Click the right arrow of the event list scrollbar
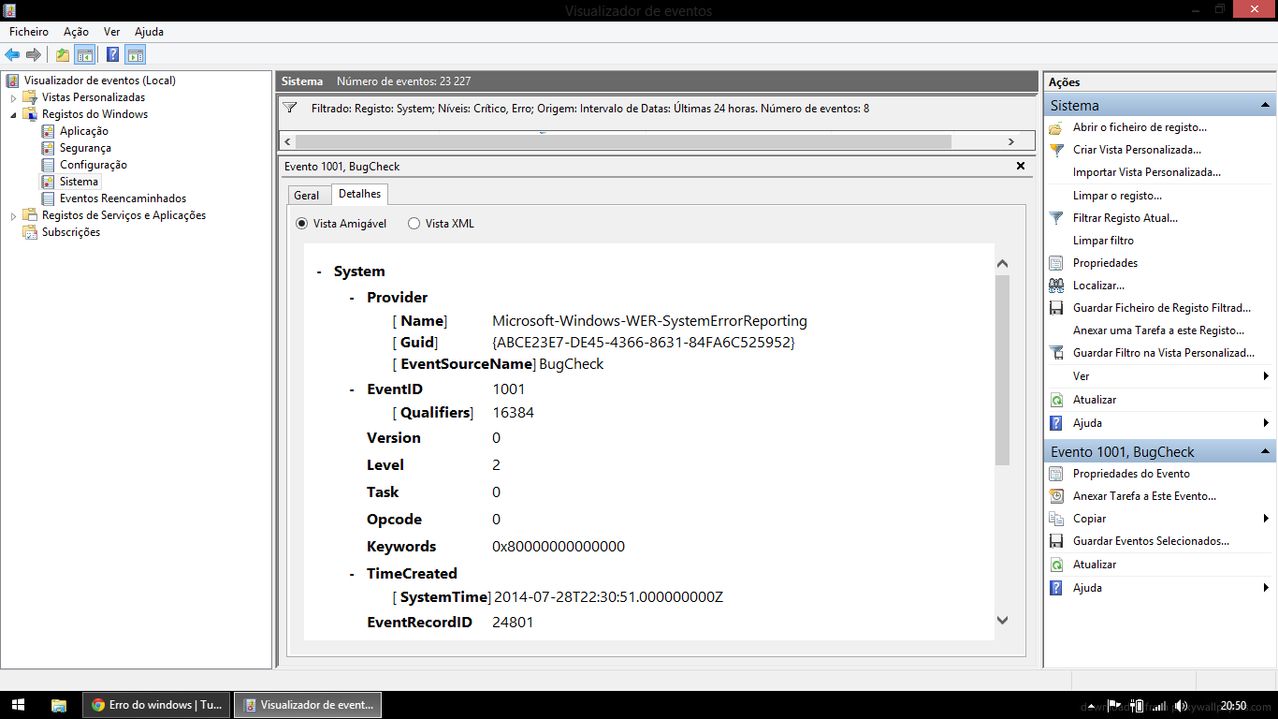1278x719 pixels. pyautogui.click(x=1011, y=142)
